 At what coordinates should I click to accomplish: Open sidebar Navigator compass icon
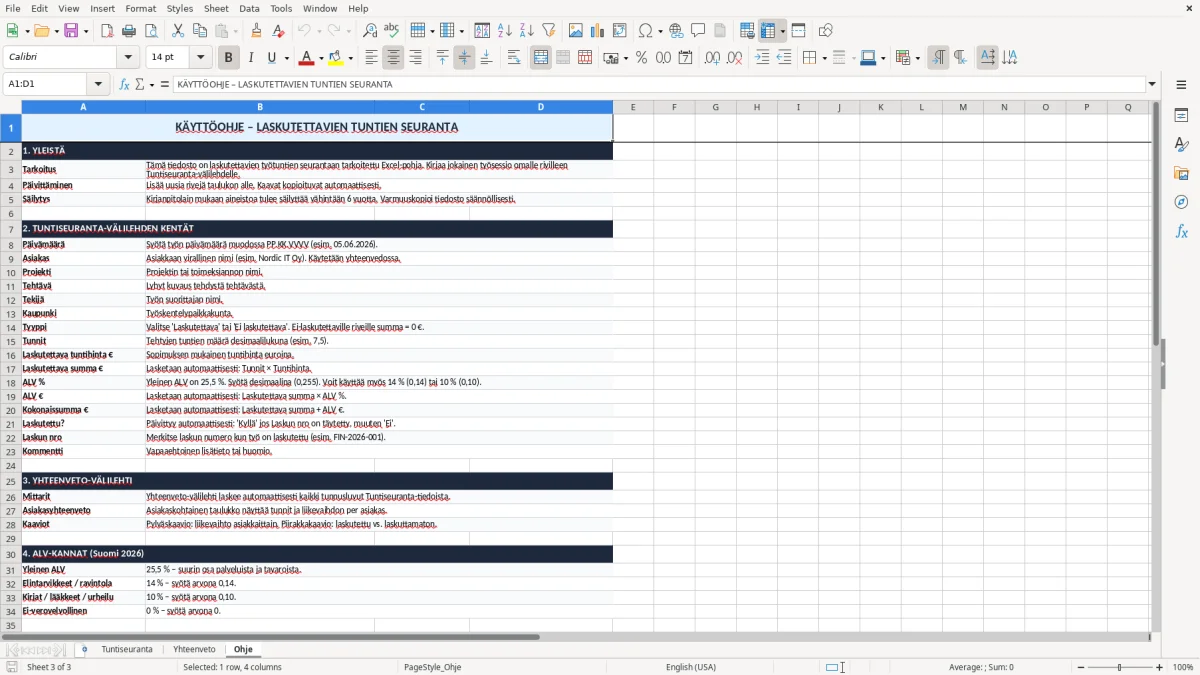1181,203
